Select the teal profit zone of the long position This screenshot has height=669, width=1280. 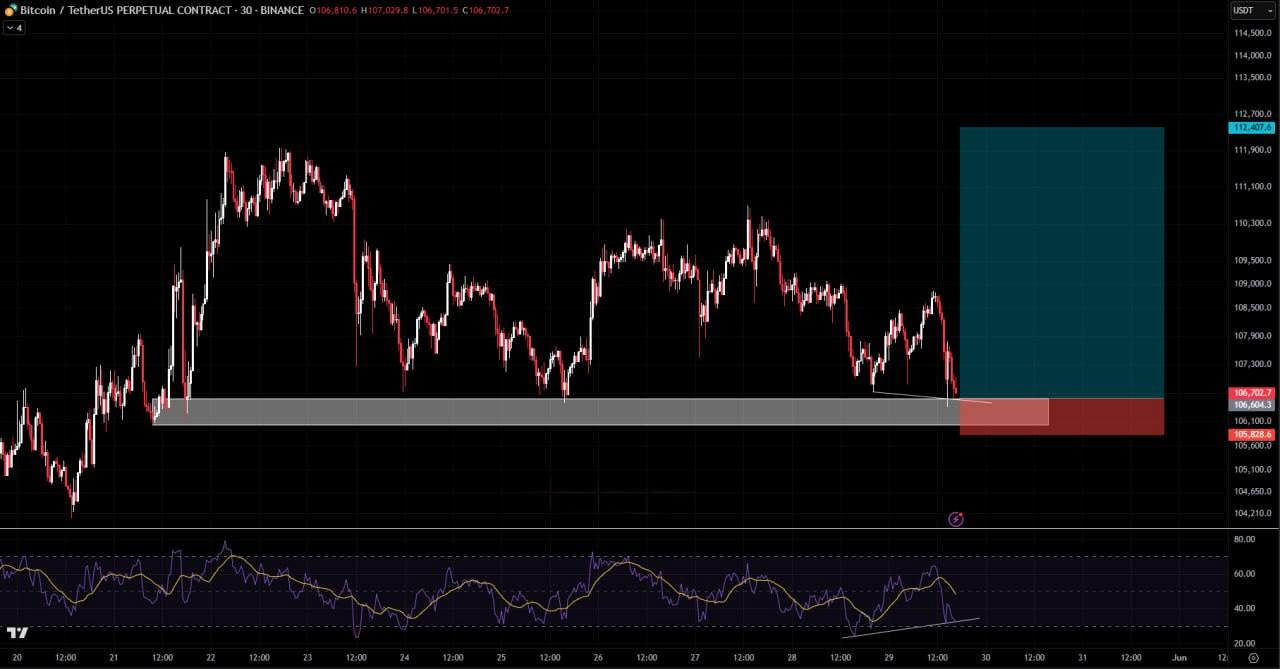tap(1061, 262)
